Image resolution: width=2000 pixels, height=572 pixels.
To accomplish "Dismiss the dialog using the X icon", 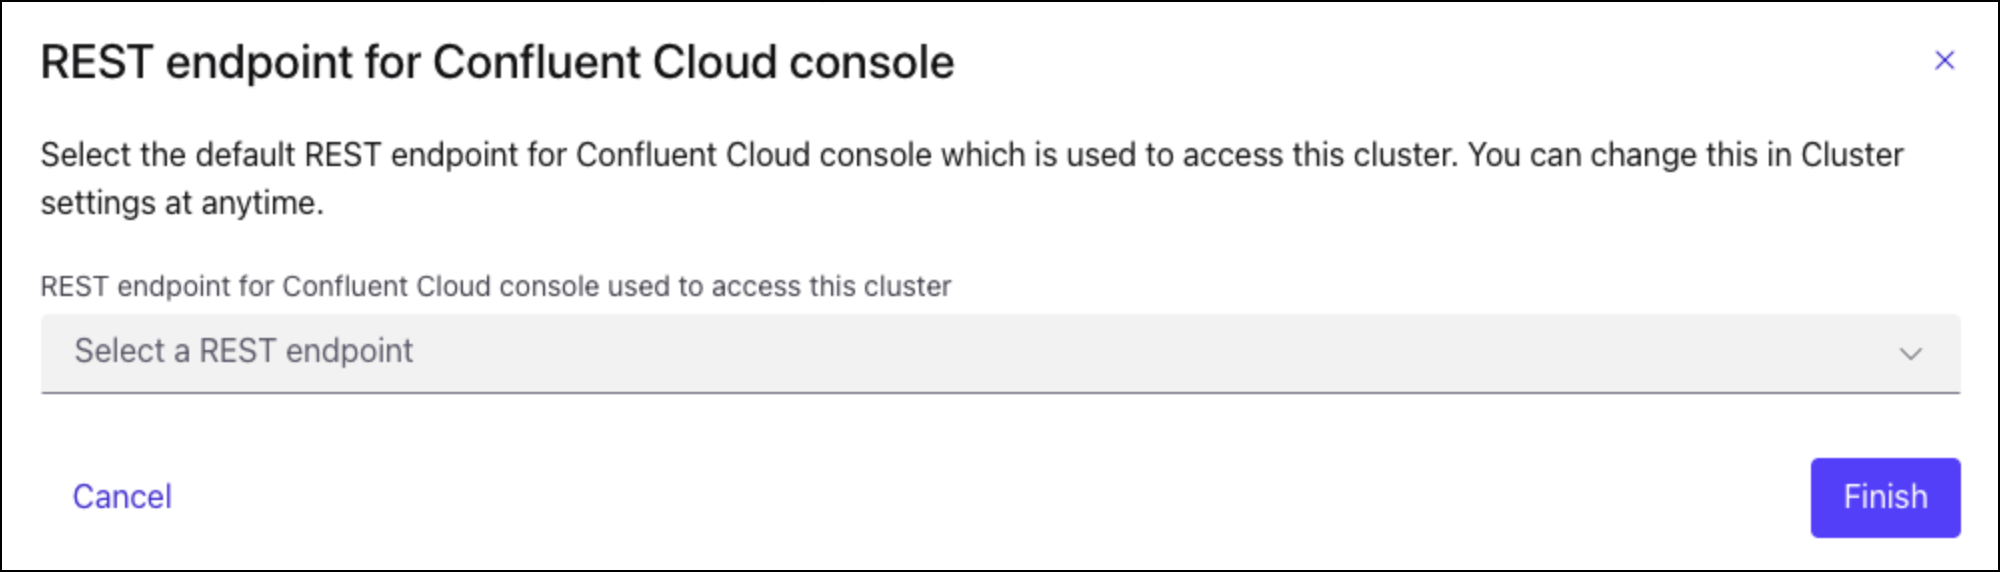I will (1944, 61).
